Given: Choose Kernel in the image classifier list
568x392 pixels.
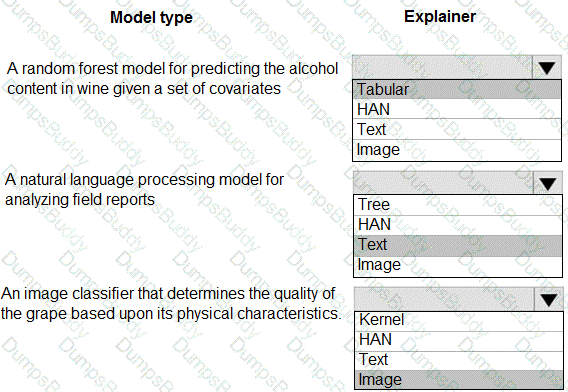Looking at the screenshot, I should pos(459,321).
